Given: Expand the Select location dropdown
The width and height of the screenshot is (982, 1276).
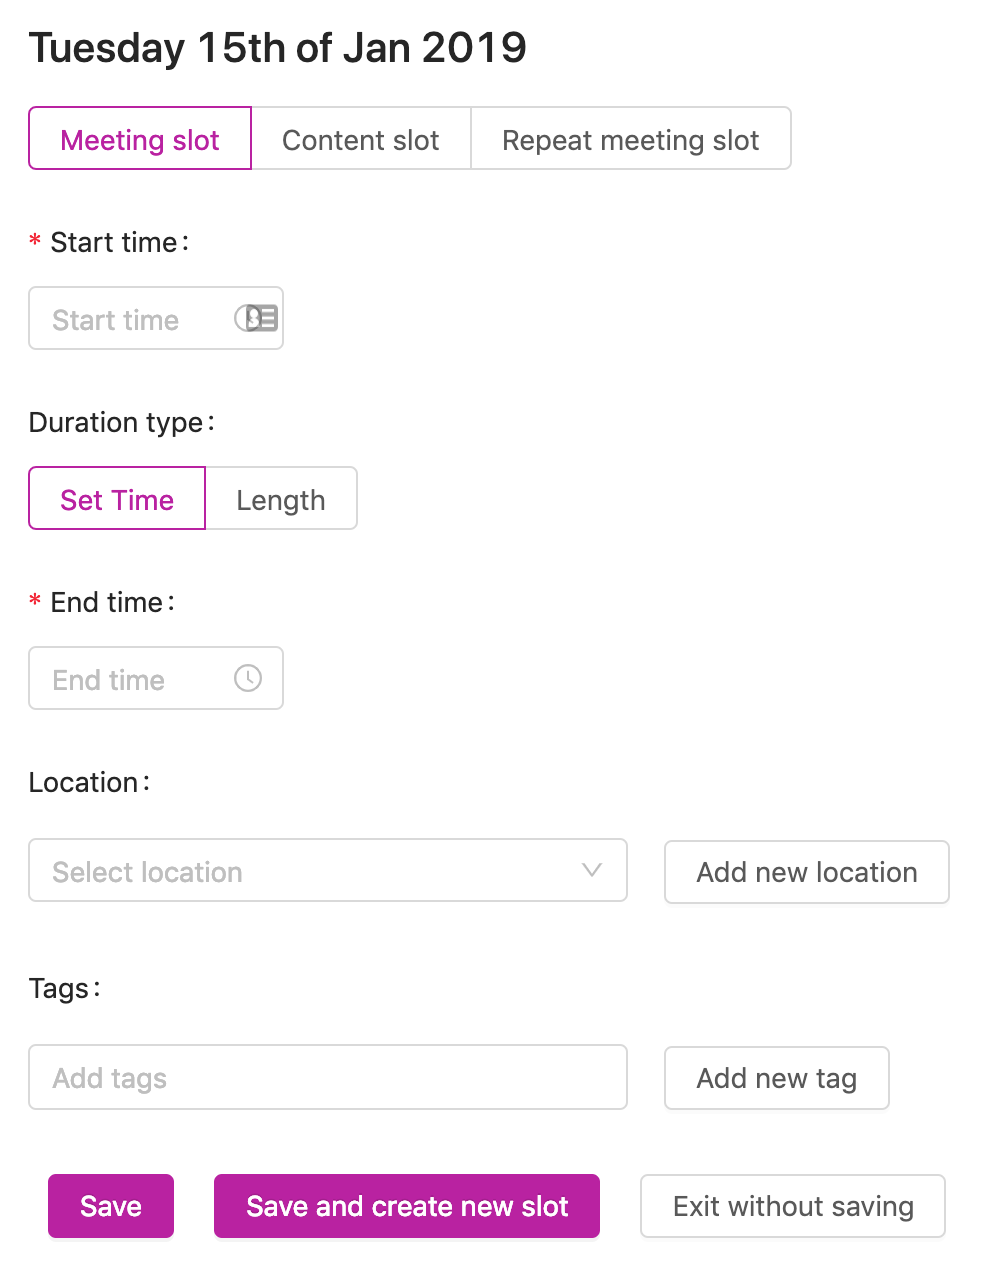Looking at the screenshot, I should tap(328, 871).
